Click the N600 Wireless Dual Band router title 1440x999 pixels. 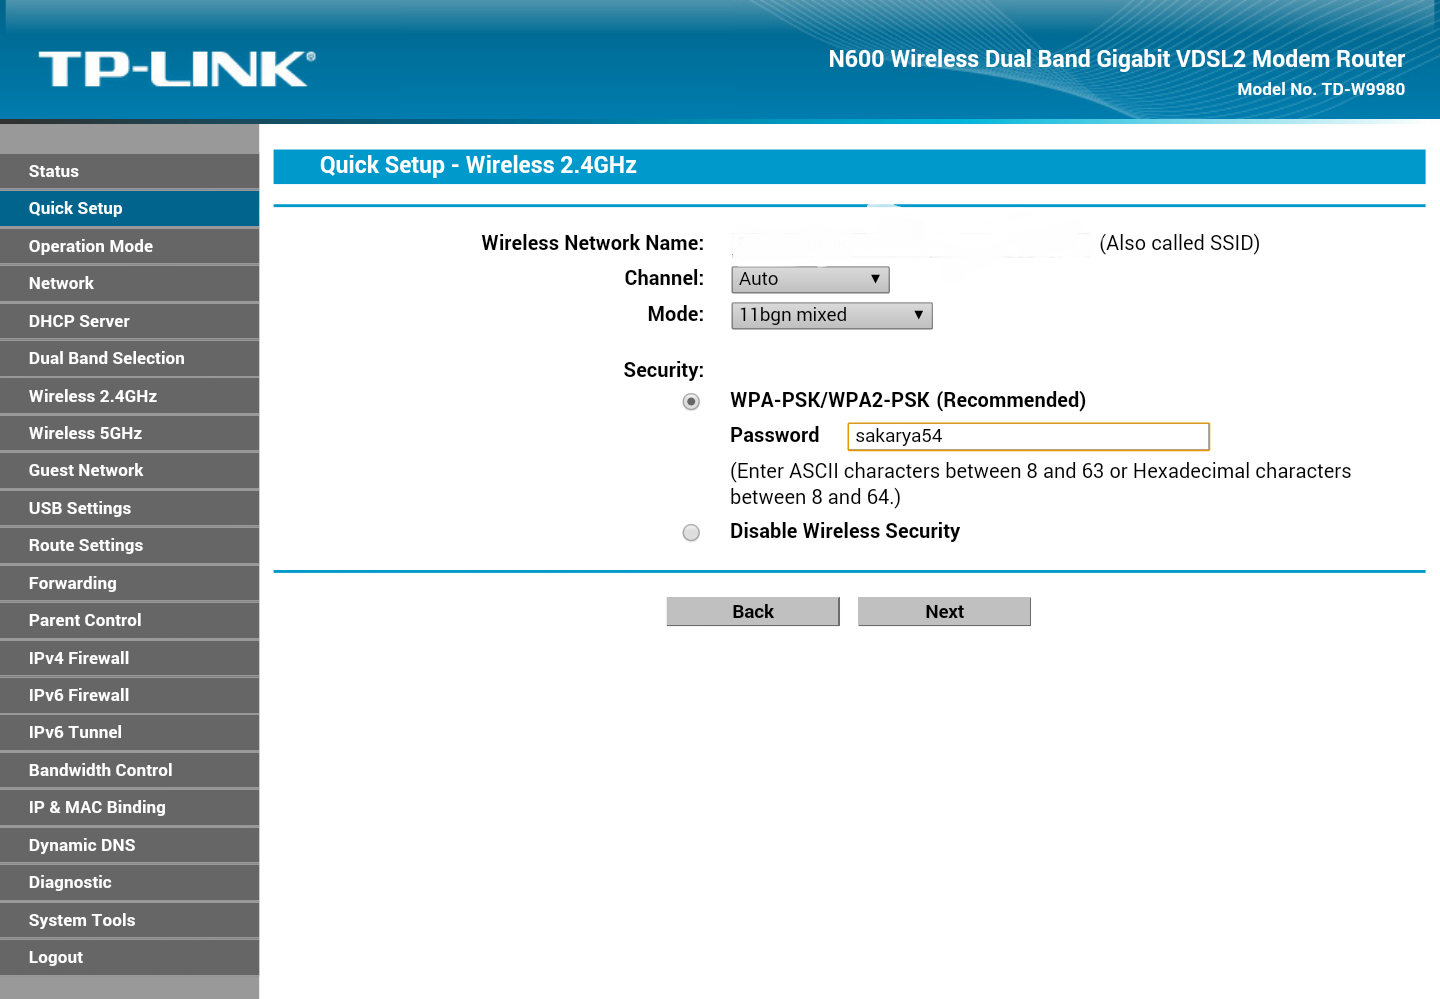[1117, 59]
